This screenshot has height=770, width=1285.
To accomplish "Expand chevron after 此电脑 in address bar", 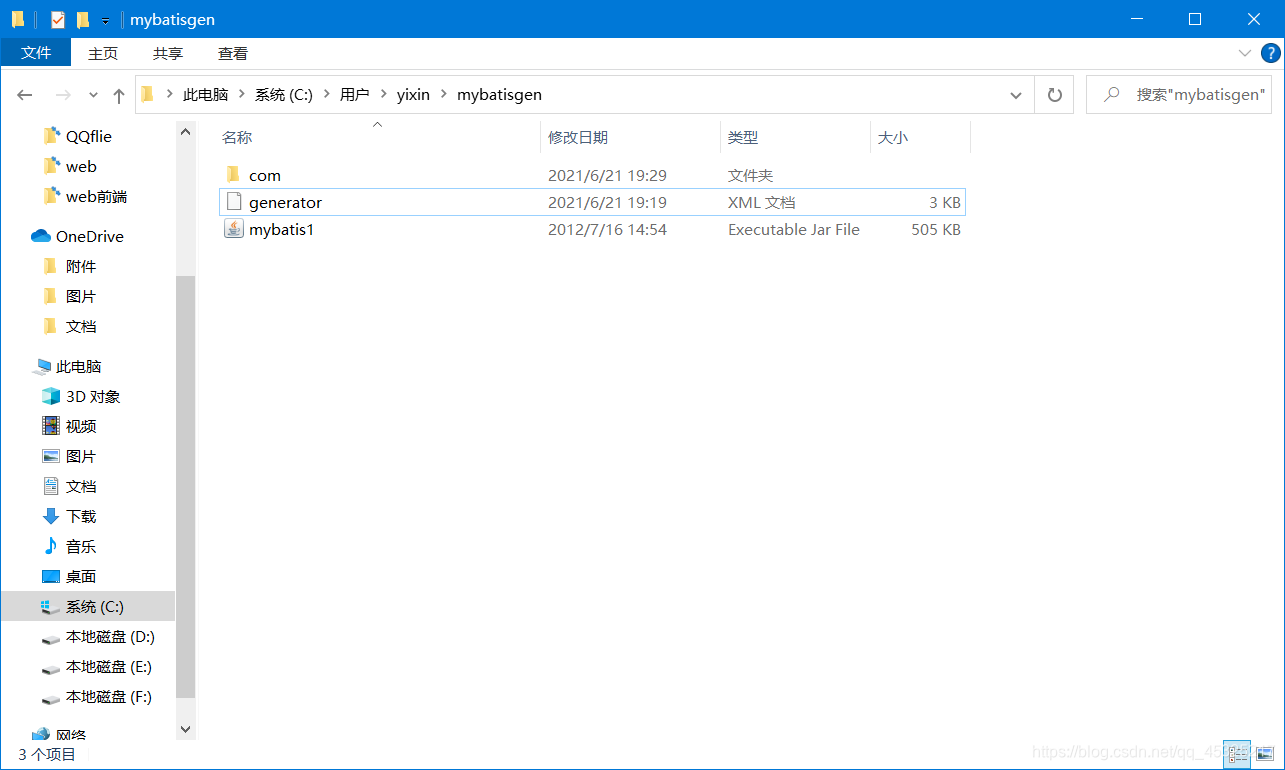I will coord(241,95).
